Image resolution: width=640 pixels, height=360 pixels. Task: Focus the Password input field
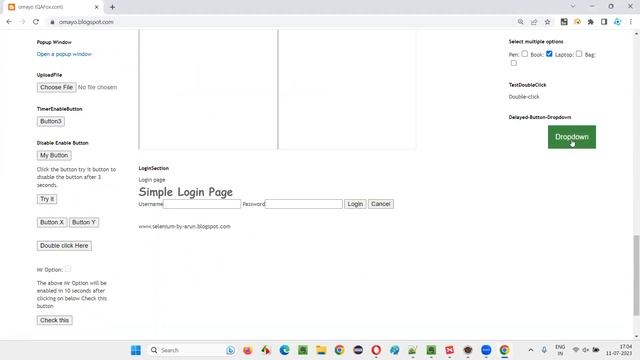[x=304, y=204]
